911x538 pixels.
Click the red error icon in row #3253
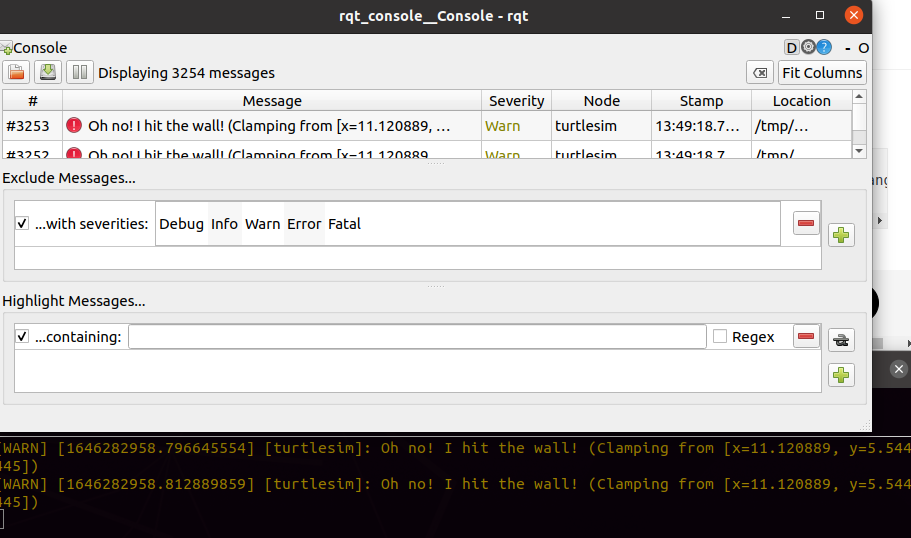click(74, 125)
